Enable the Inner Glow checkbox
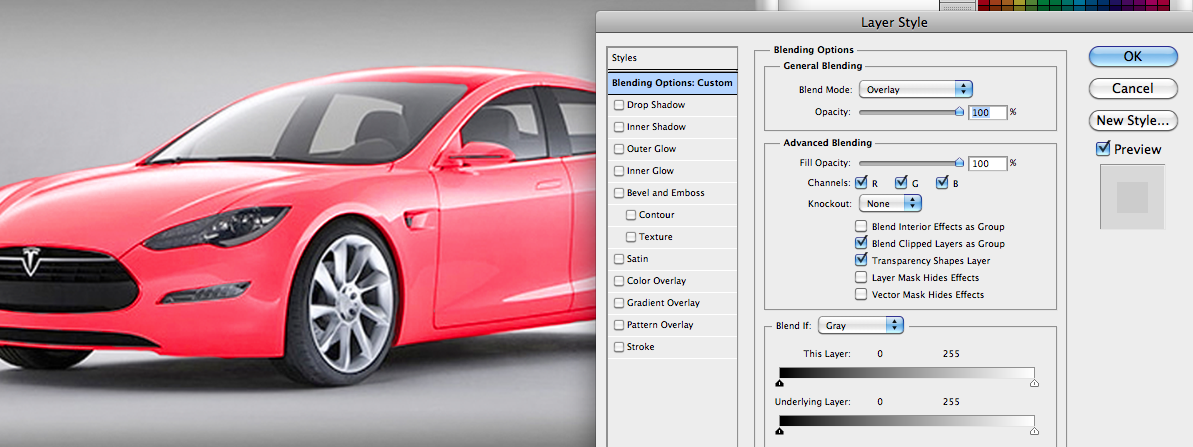The width and height of the screenshot is (1193, 447). (x=619, y=171)
